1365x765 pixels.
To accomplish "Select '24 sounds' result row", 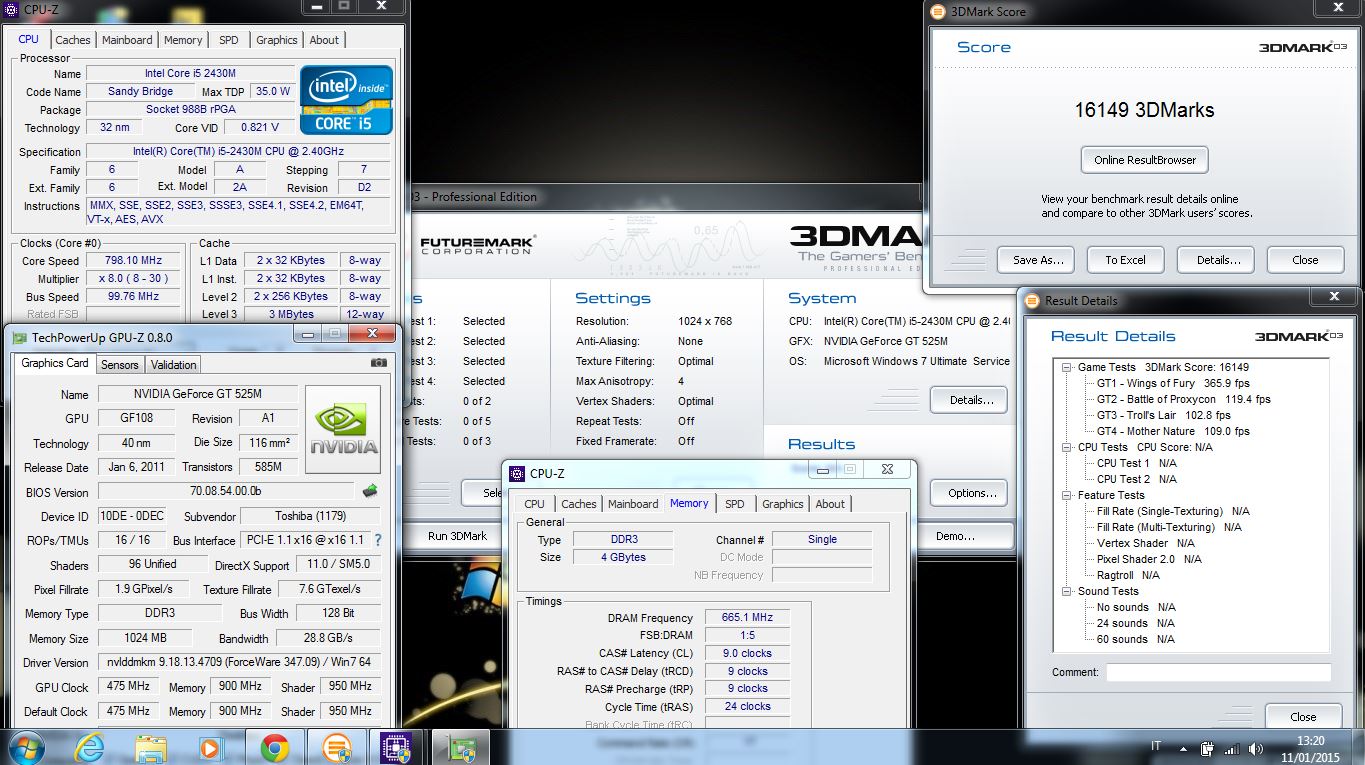I will tap(1136, 623).
